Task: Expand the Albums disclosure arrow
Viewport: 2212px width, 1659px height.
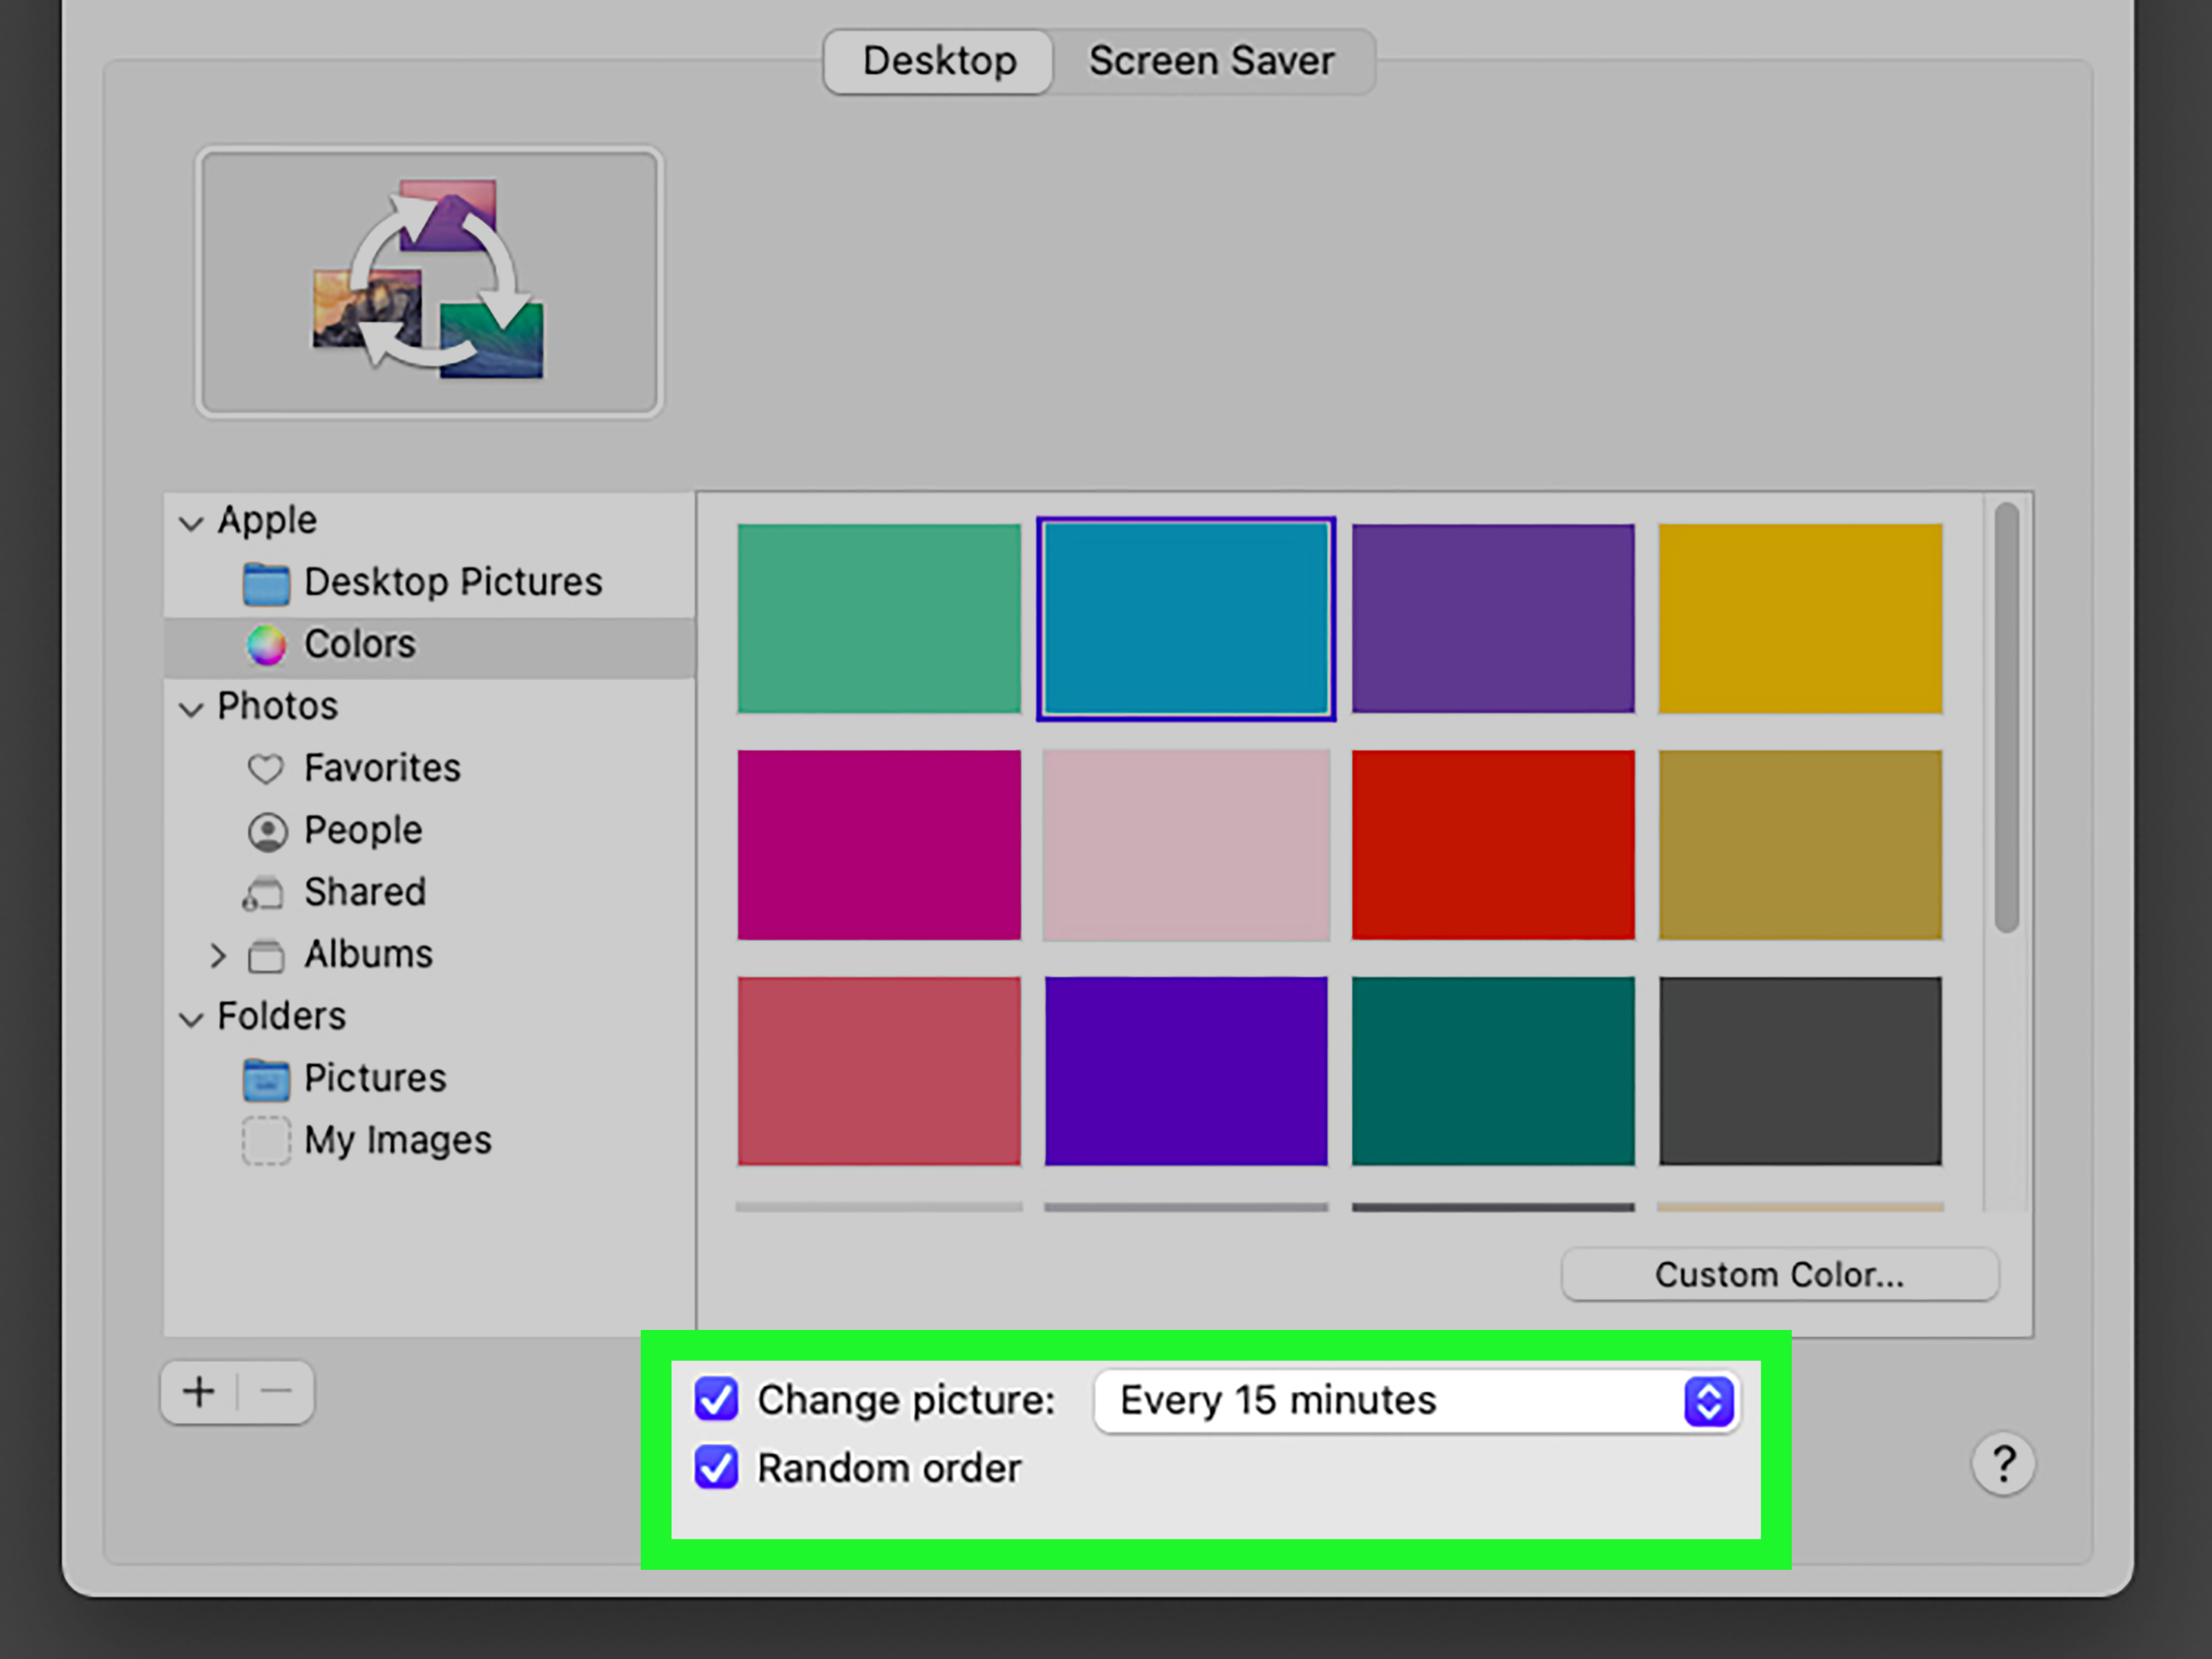Action: point(218,956)
